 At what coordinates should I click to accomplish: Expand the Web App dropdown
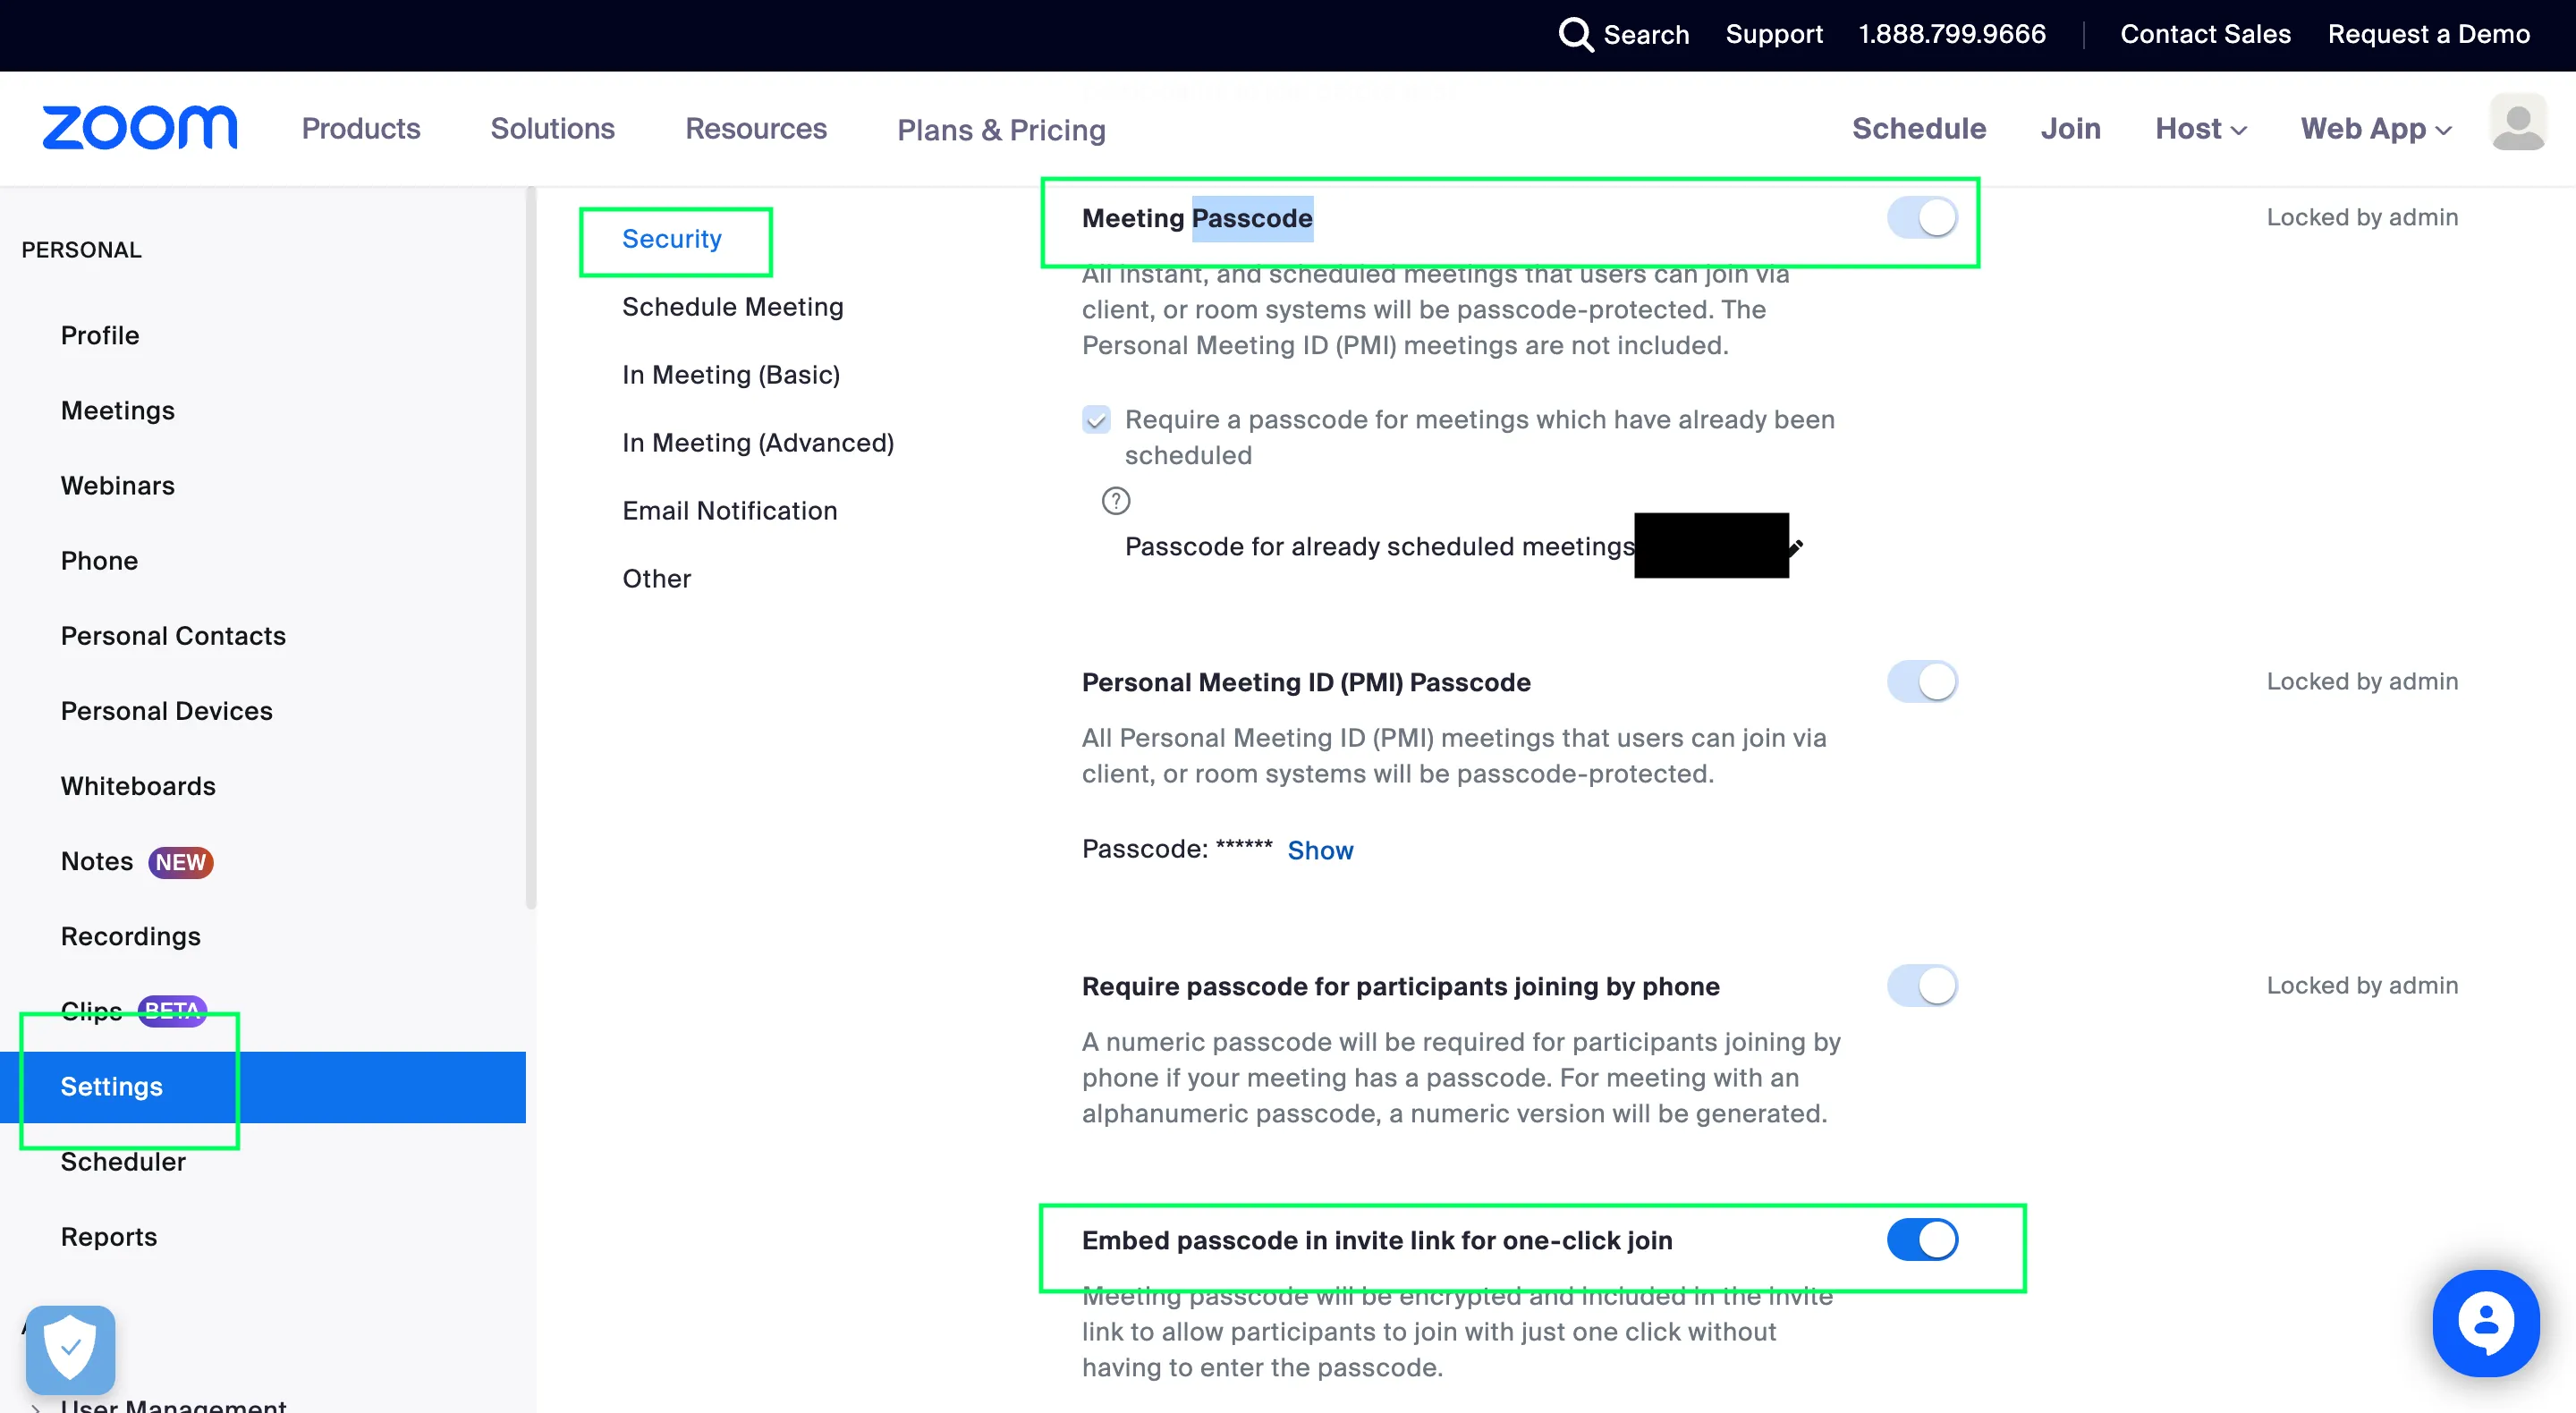click(x=2376, y=129)
